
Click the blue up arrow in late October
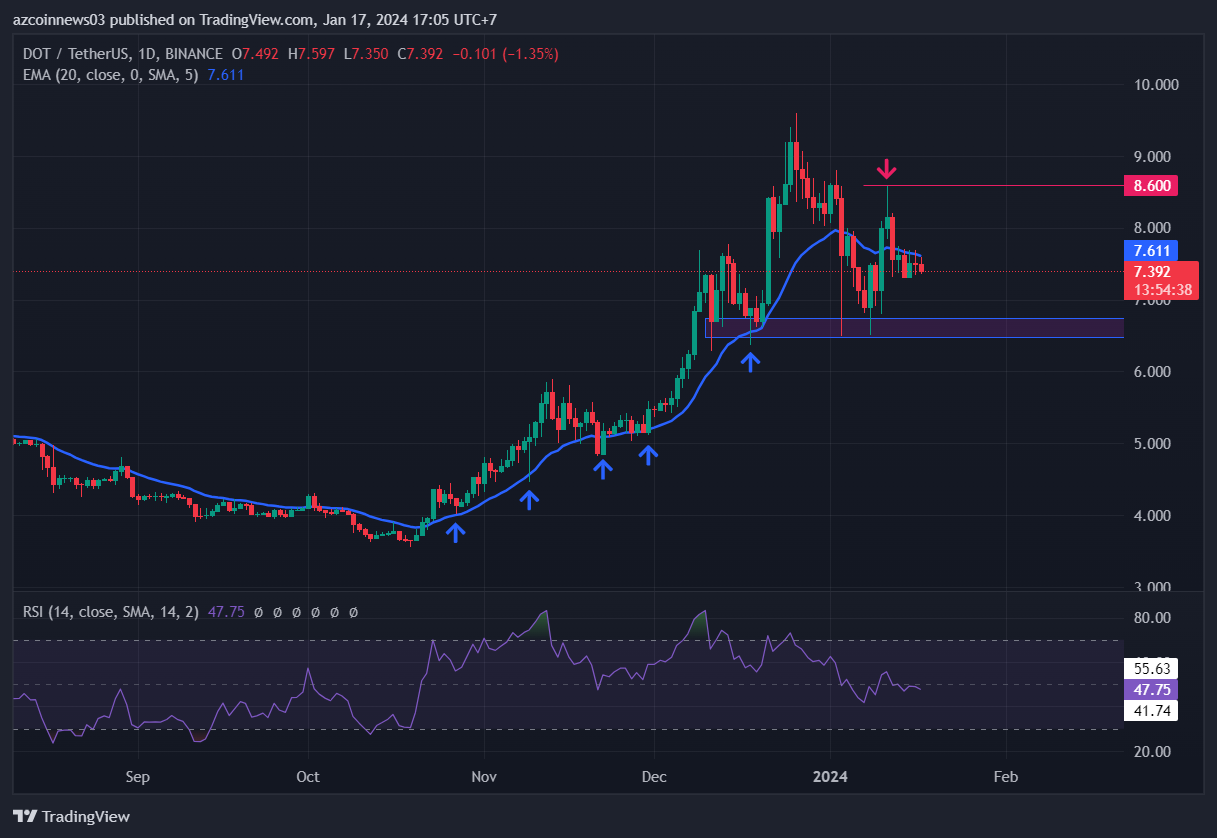click(456, 532)
